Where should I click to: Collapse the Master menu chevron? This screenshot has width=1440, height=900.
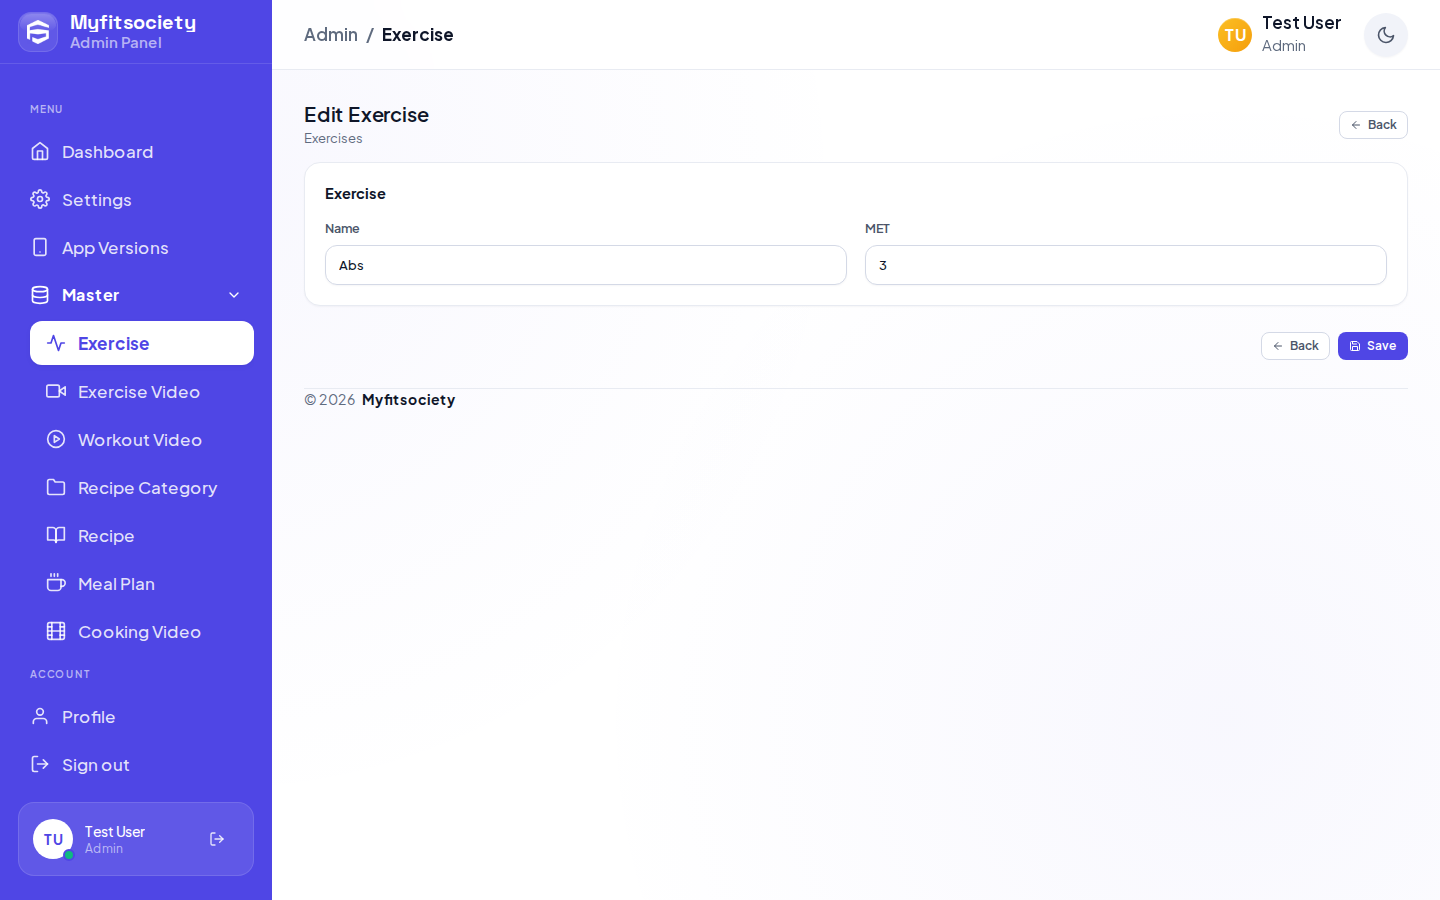[x=234, y=295]
